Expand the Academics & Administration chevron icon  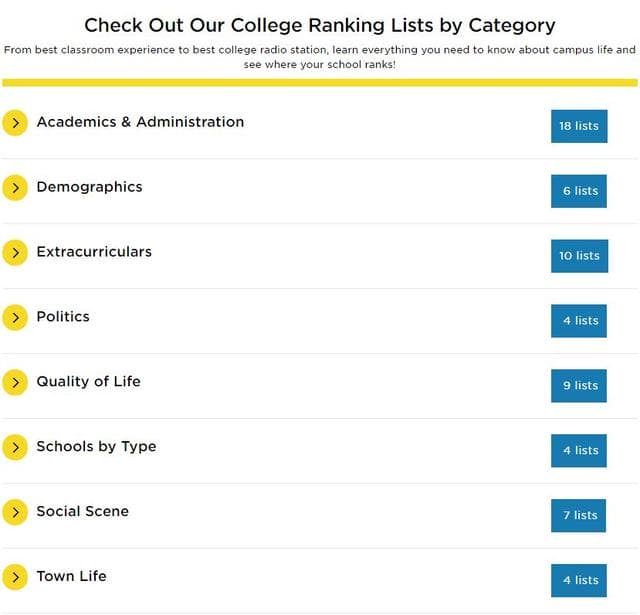point(15,123)
